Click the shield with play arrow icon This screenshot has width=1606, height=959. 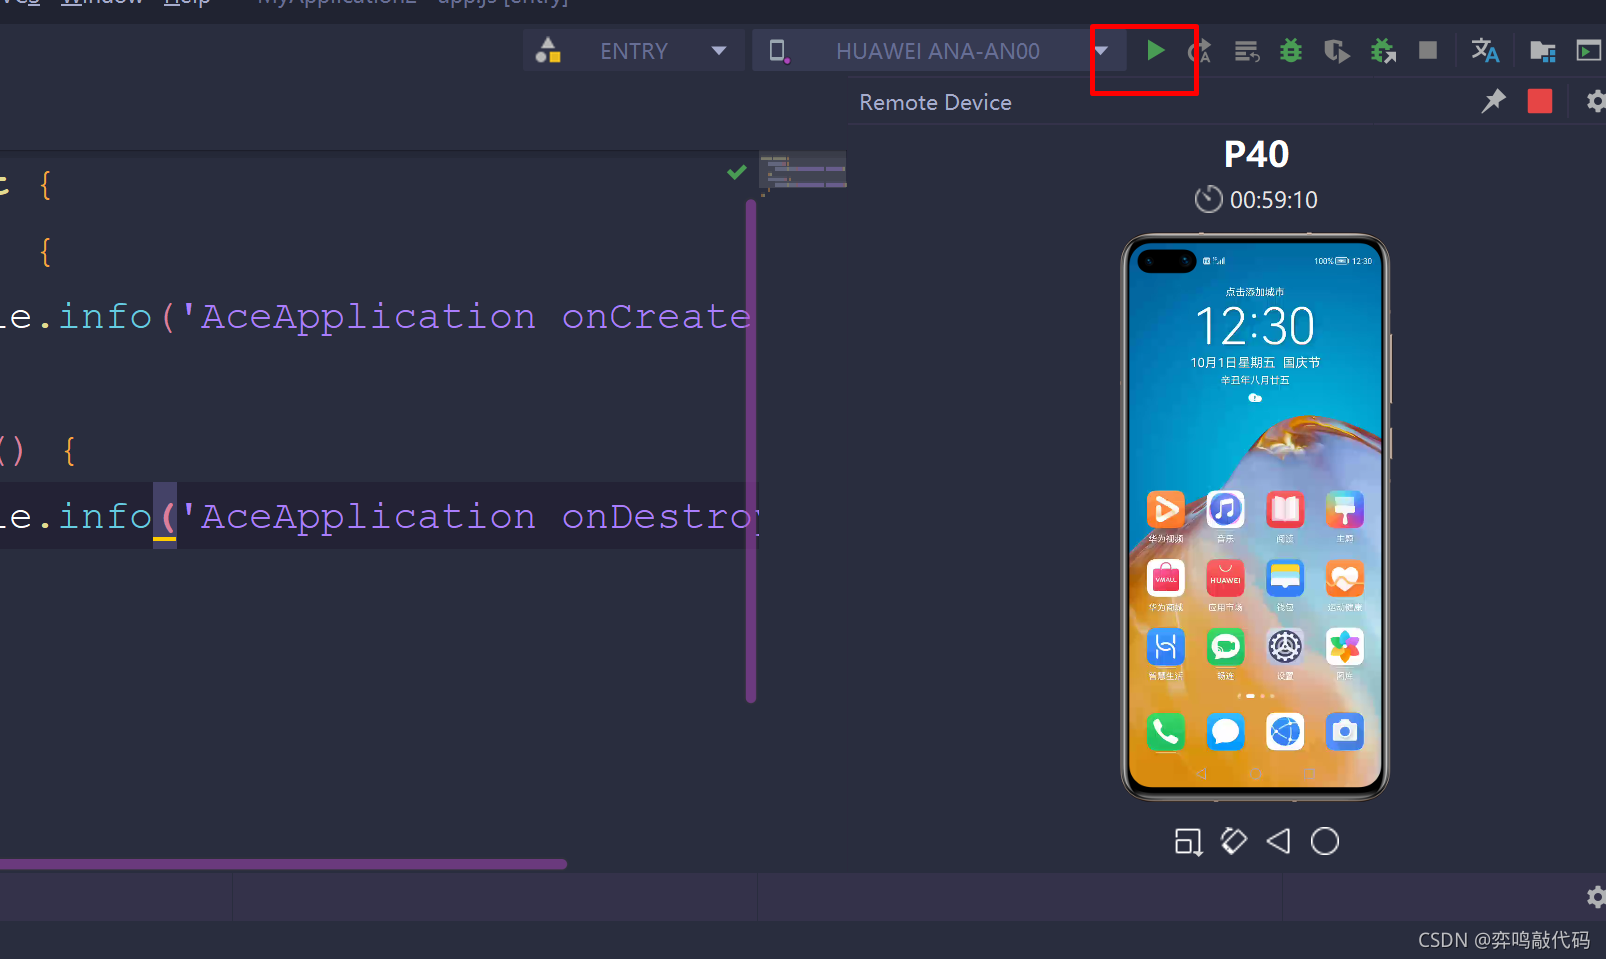[x=1336, y=51]
